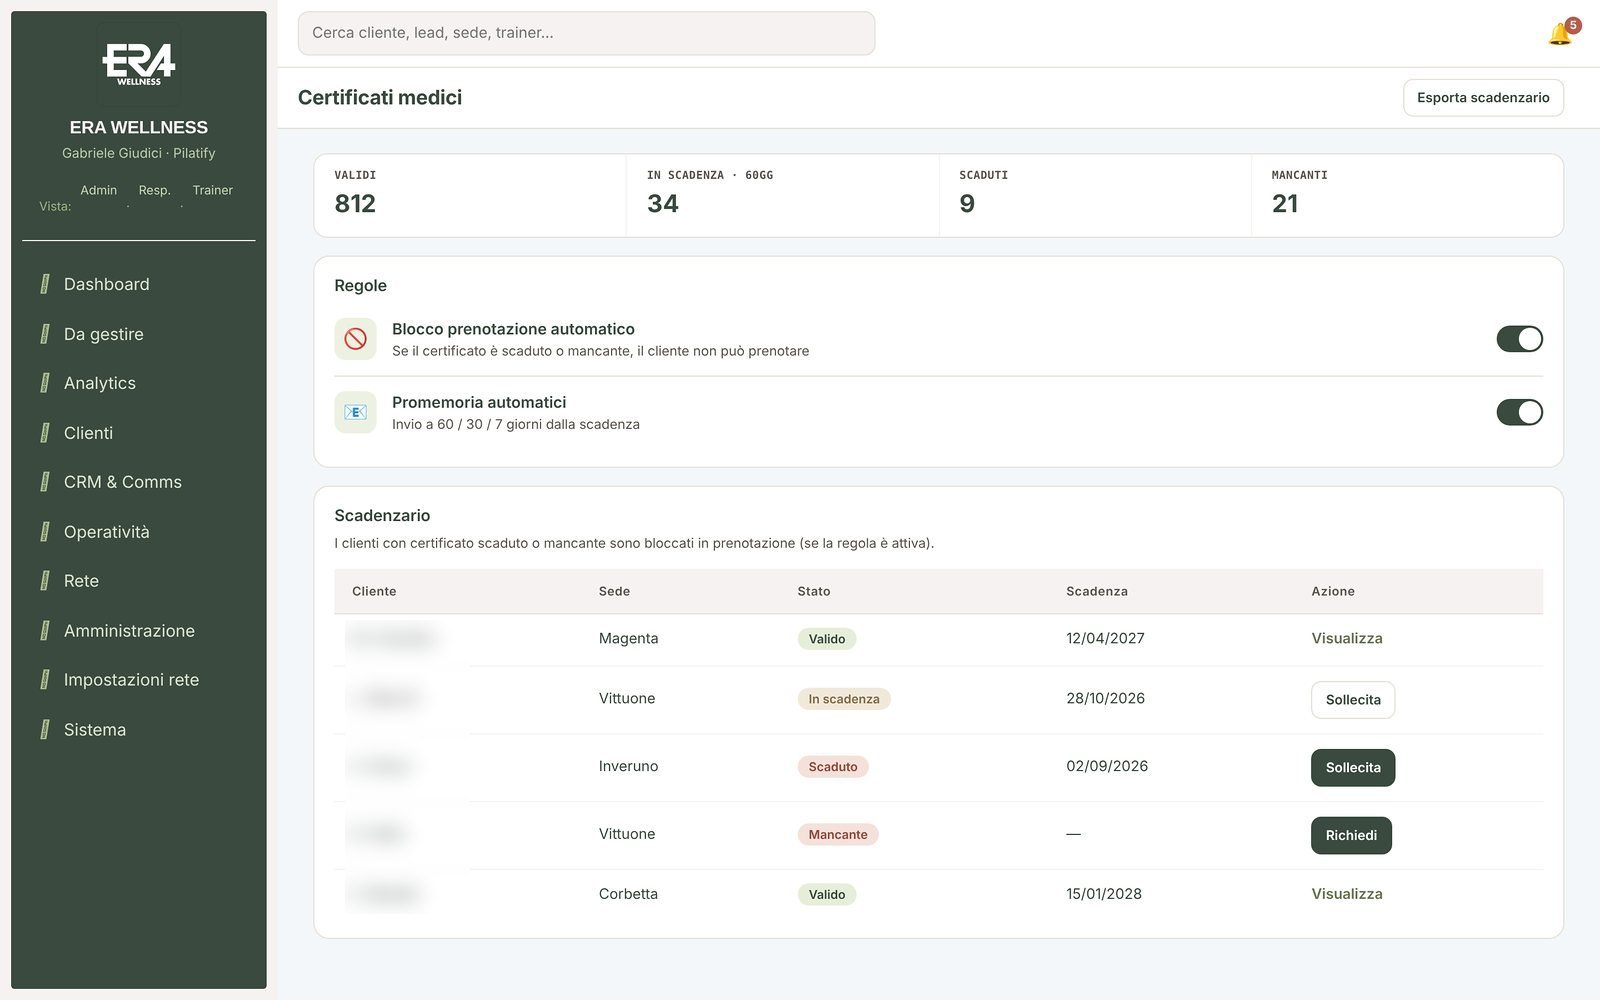Click the icon beside Dashboard in sidebar
Screen dimensions: 1600x1000
click(45, 284)
